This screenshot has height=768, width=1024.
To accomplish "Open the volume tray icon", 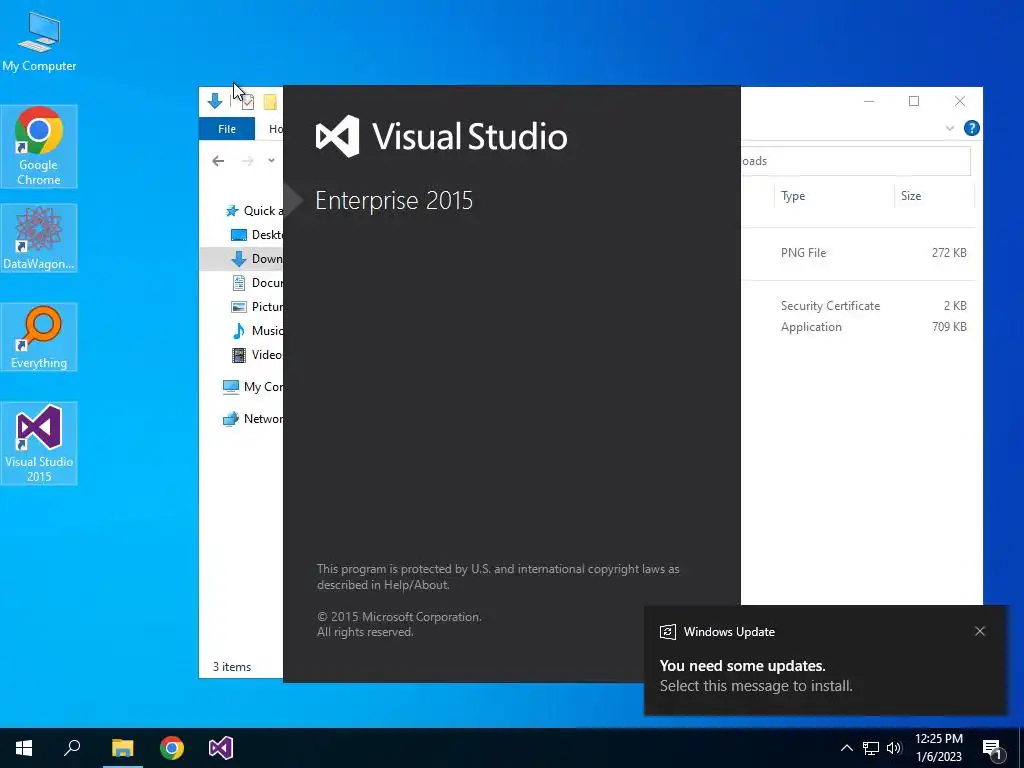I will (x=894, y=748).
